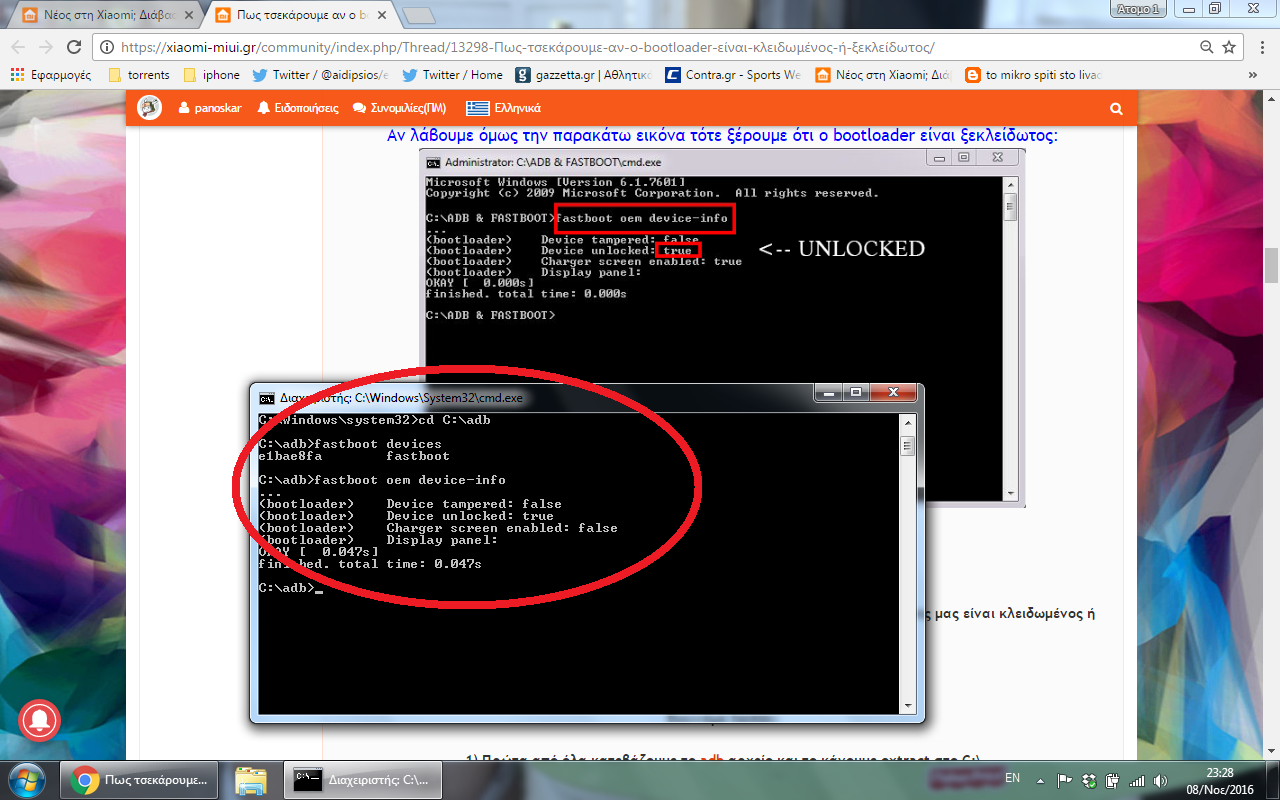Click the EN language indicator in taskbar
Screen dimensions: 1280x800
coord(1012,778)
